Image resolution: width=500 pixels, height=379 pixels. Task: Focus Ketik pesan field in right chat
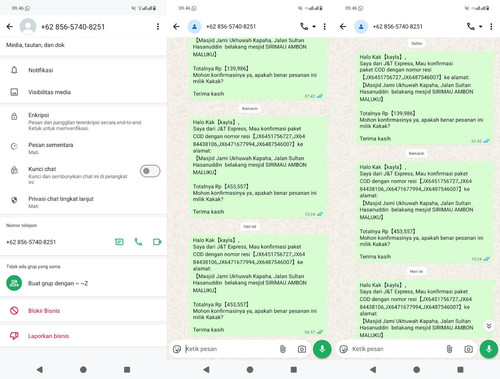click(397, 349)
